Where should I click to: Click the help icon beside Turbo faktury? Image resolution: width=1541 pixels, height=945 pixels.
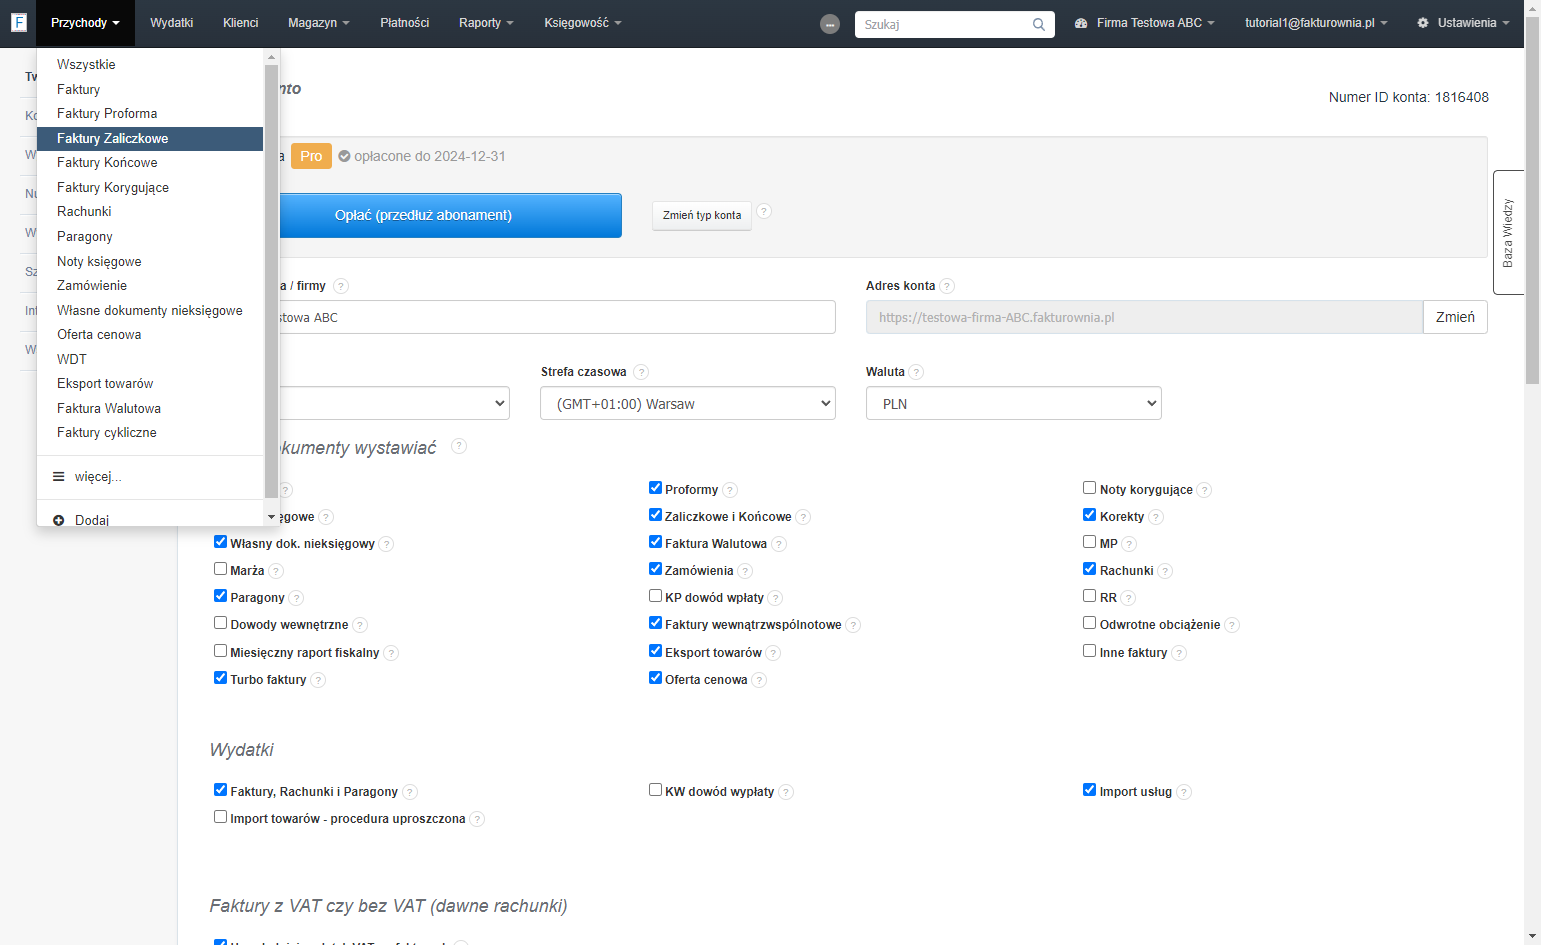pyautogui.click(x=318, y=680)
